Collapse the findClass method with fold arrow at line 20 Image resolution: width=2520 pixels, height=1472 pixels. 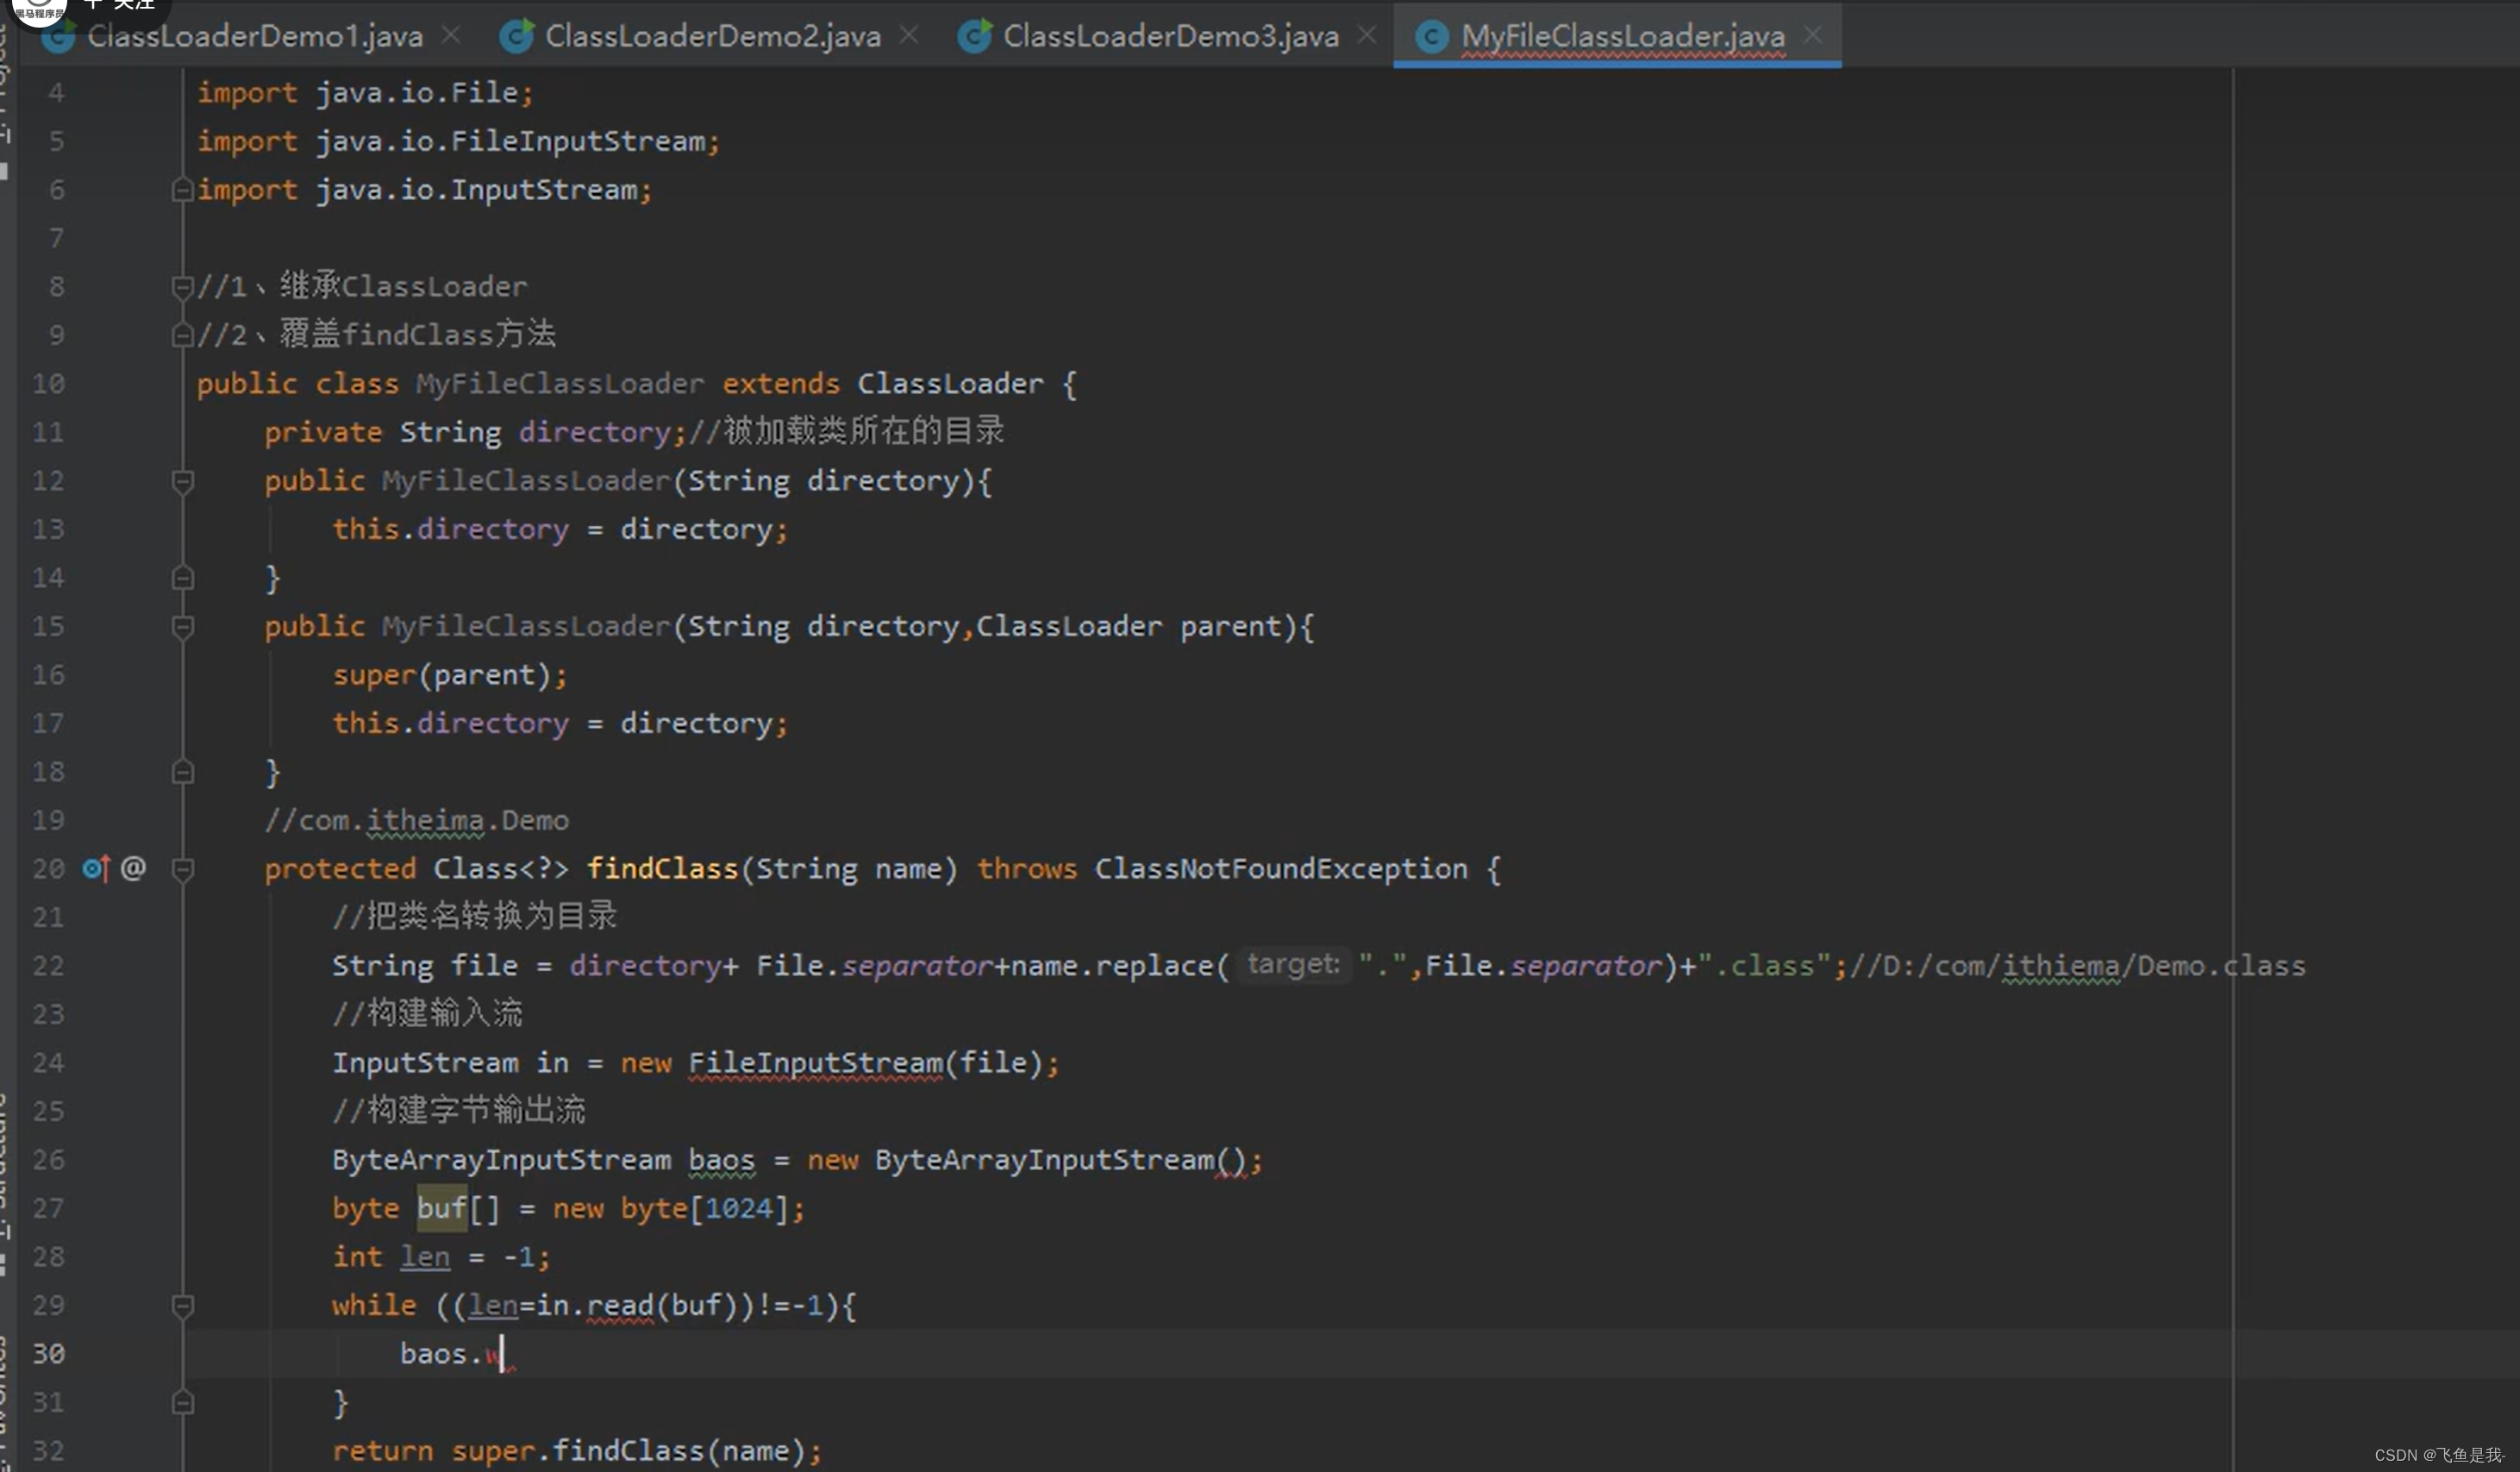(183, 869)
